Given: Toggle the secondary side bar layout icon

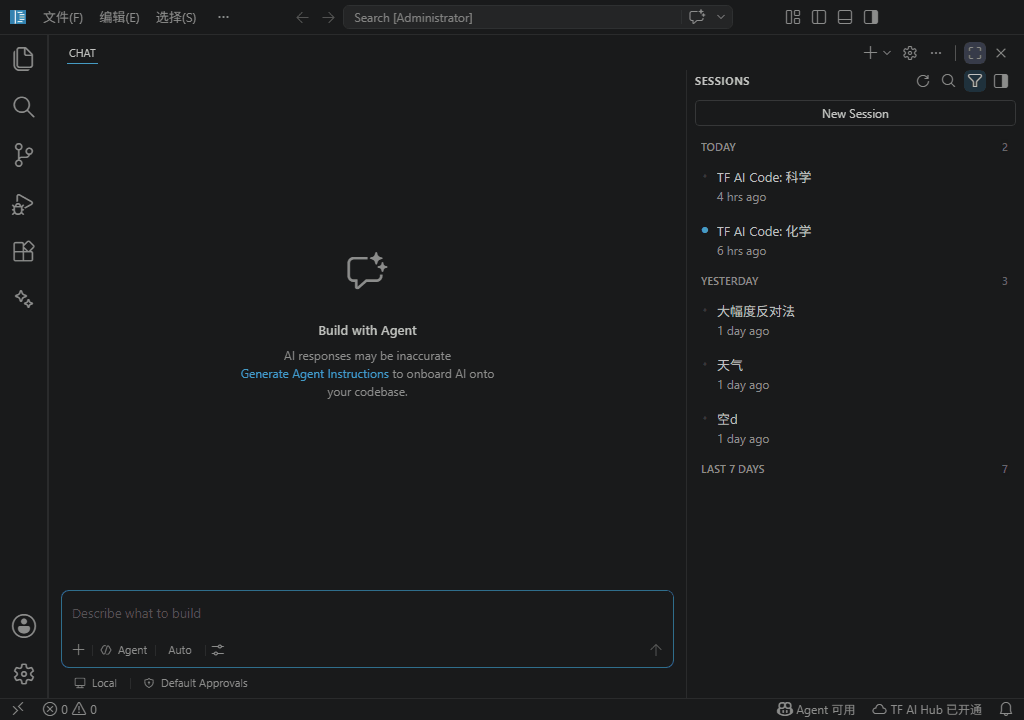Looking at the screenshot, I should click(x=871, y=17).
